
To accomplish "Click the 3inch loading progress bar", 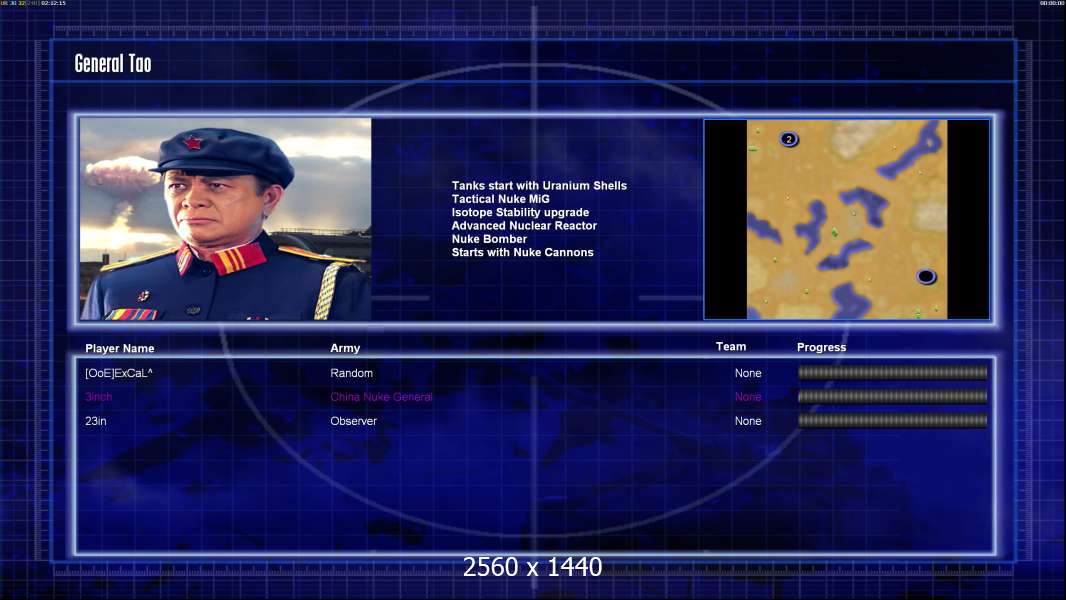I will pos(893,396).
